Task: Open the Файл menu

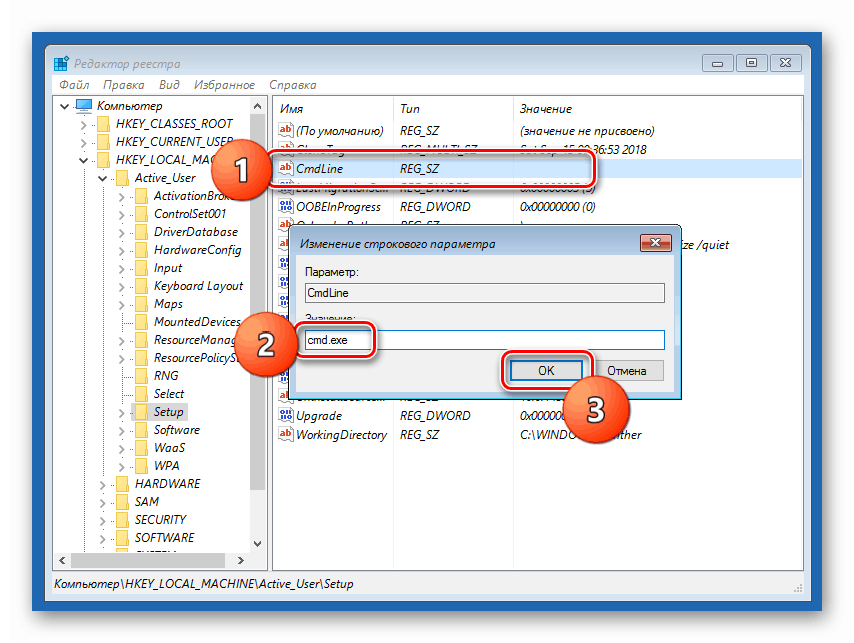Action: point(74,85)
